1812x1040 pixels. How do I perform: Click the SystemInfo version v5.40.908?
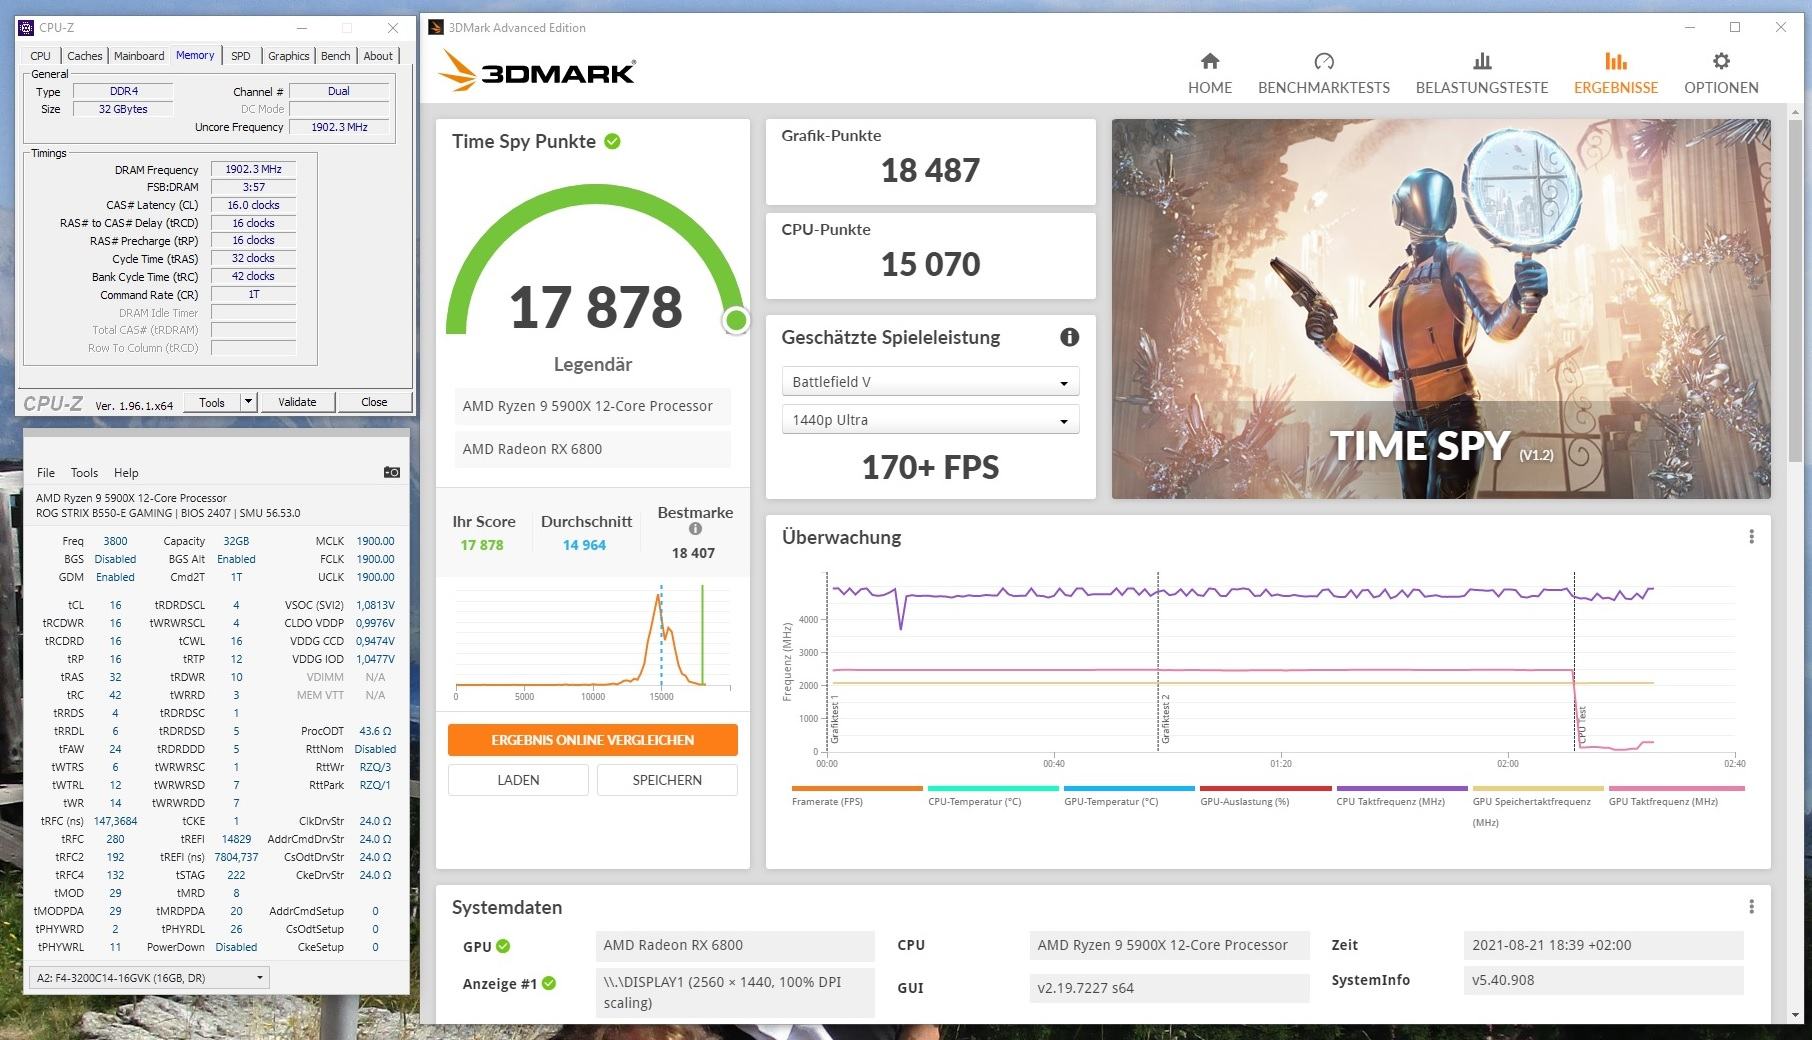point(1603,980)
